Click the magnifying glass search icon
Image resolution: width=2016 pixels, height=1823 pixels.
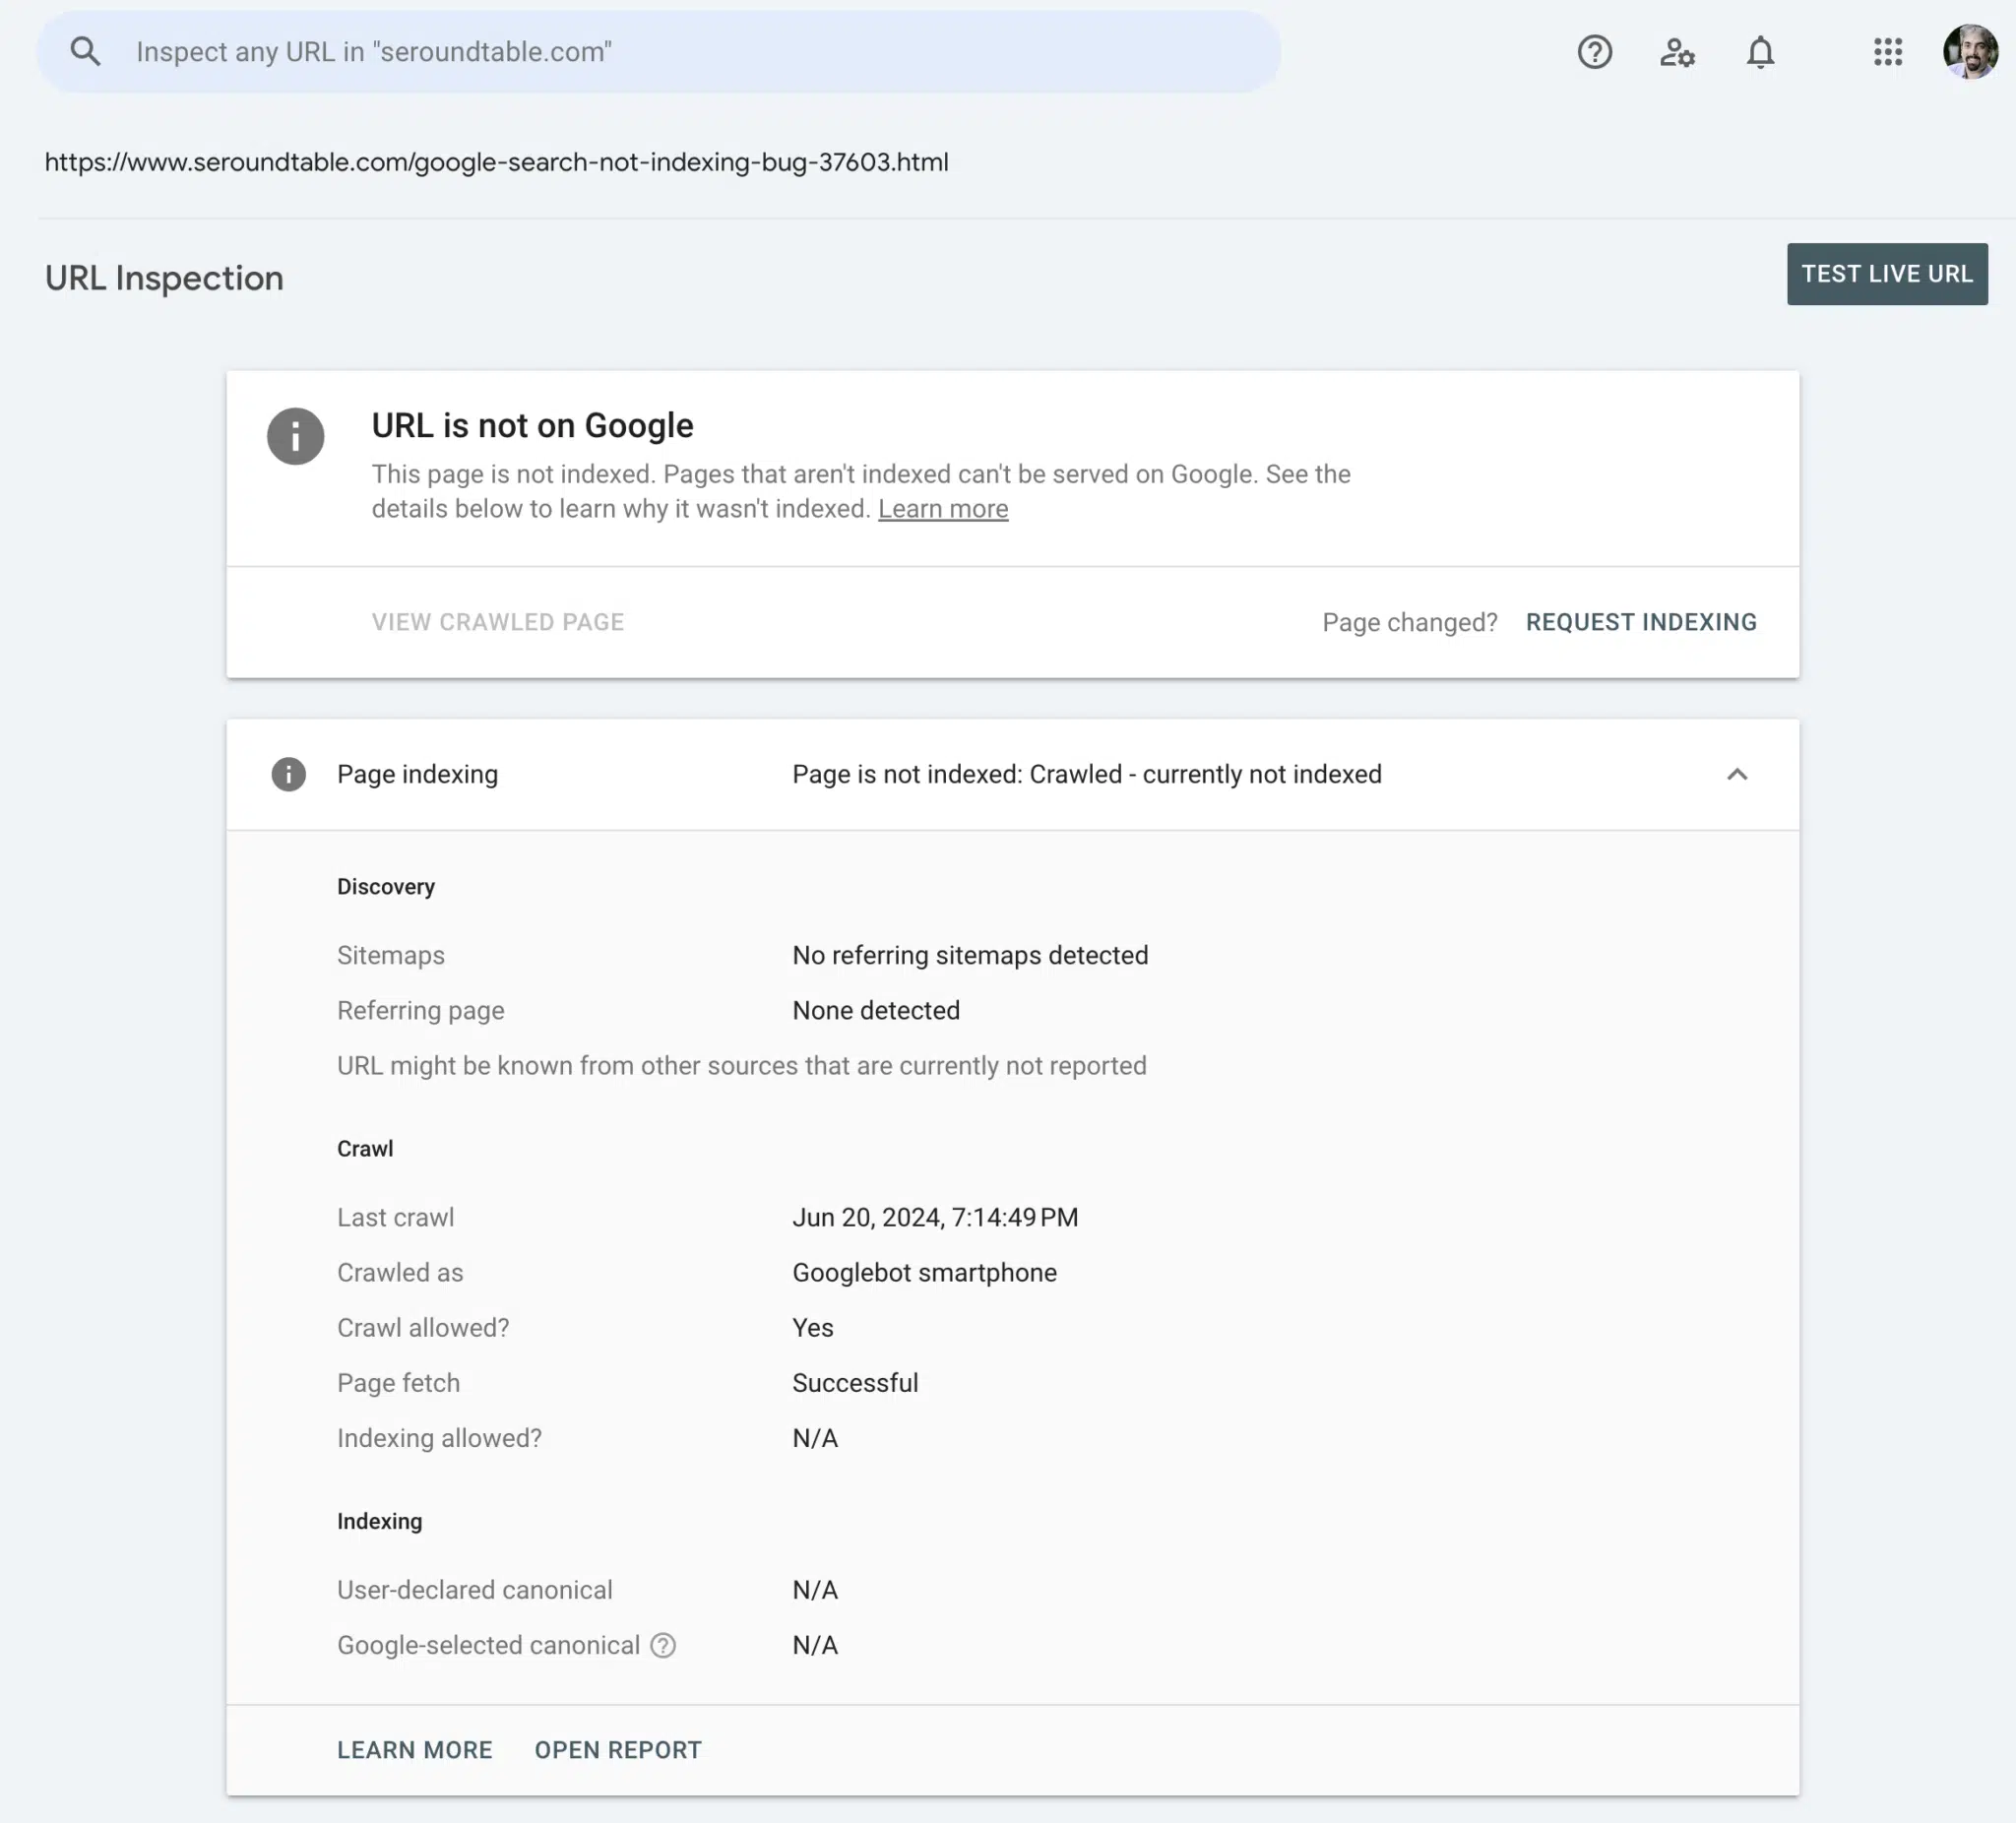tap(86, 52)
